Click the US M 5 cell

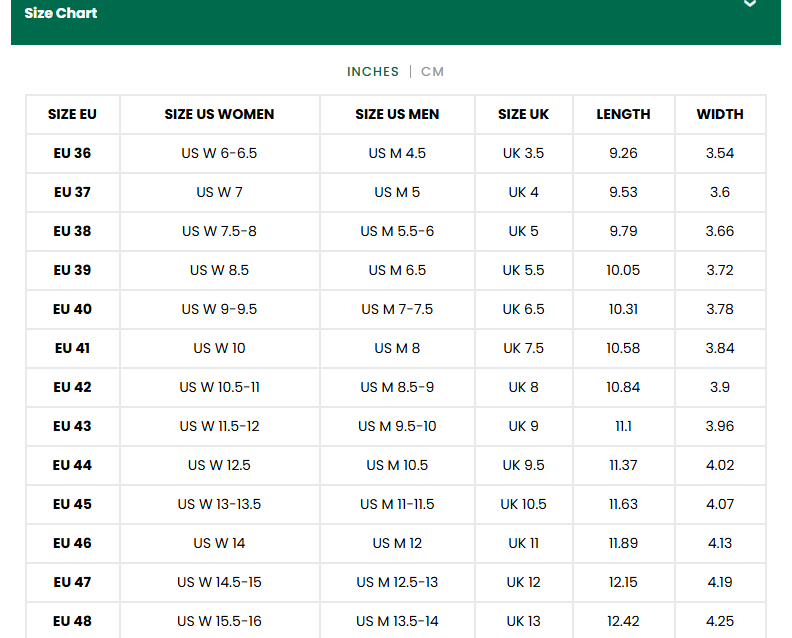point(397,192)
